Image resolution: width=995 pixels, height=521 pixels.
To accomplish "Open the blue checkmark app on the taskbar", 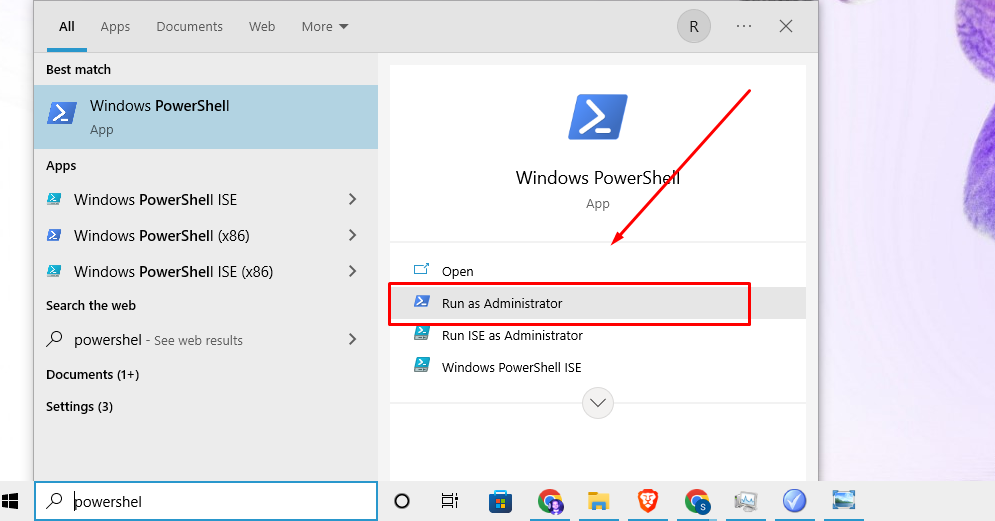I will pyautogui.click(x=794, y=501).
